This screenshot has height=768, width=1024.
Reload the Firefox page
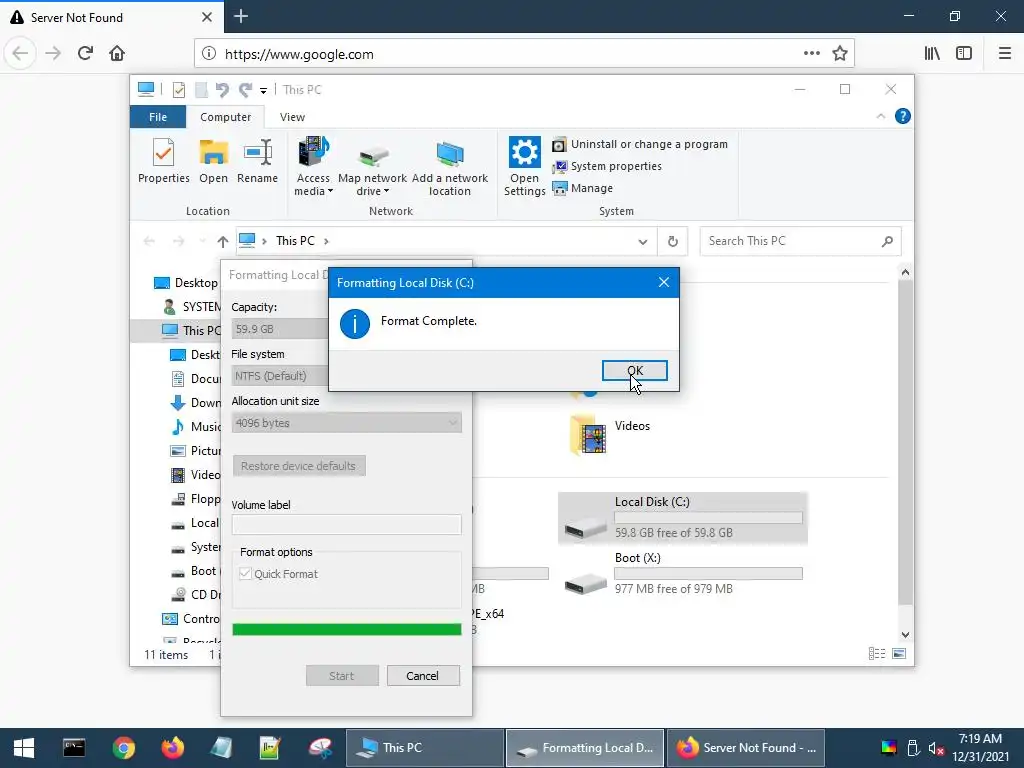pyautogui.click(x=85, y=54)
